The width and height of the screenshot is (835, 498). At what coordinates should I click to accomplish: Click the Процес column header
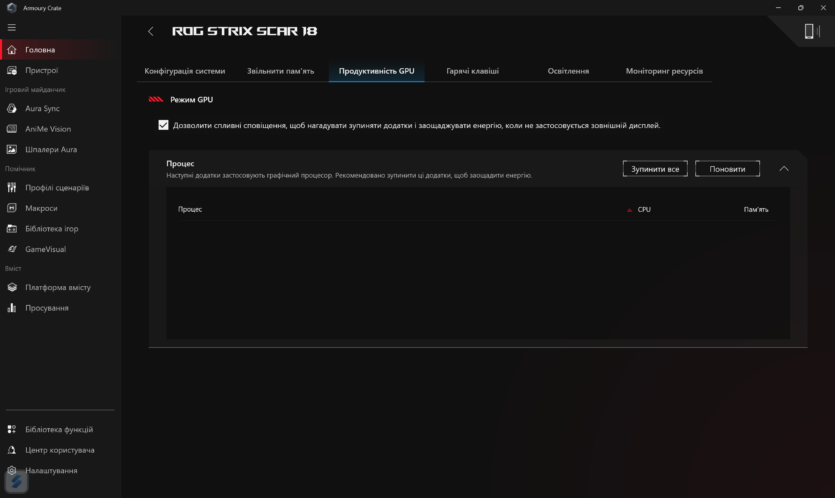pyautogui.click(x=190, y=209)
